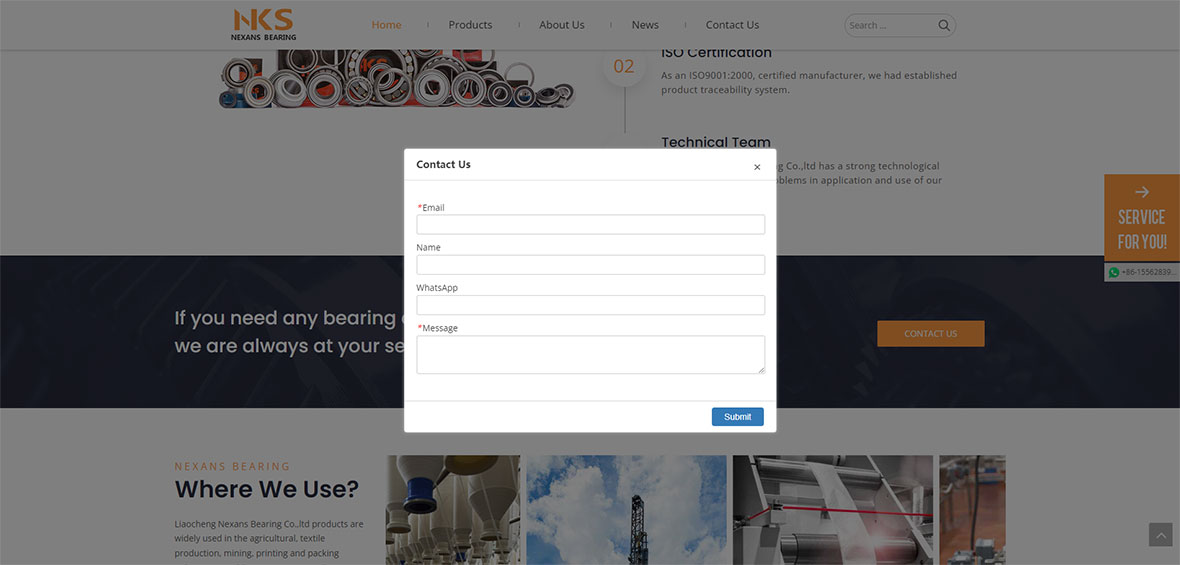Open the News menu item
Image resolution: width=1180 pixels, height=565 pixels.
[x=645, y=25]
